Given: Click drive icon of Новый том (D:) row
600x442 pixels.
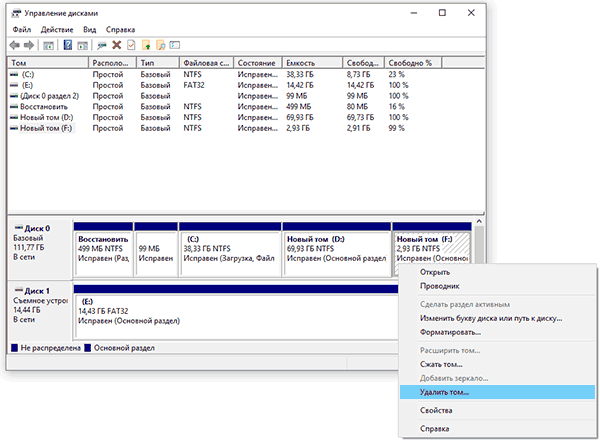Looking at the screenshot, I should click(x=14, y=117).
